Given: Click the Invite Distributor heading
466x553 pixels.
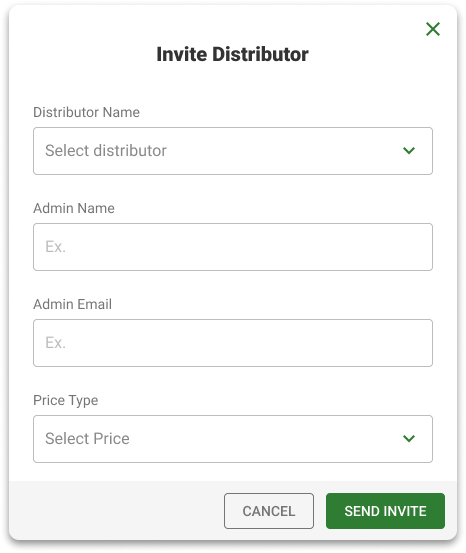Looking at the screenshot, I should (232, 54).
